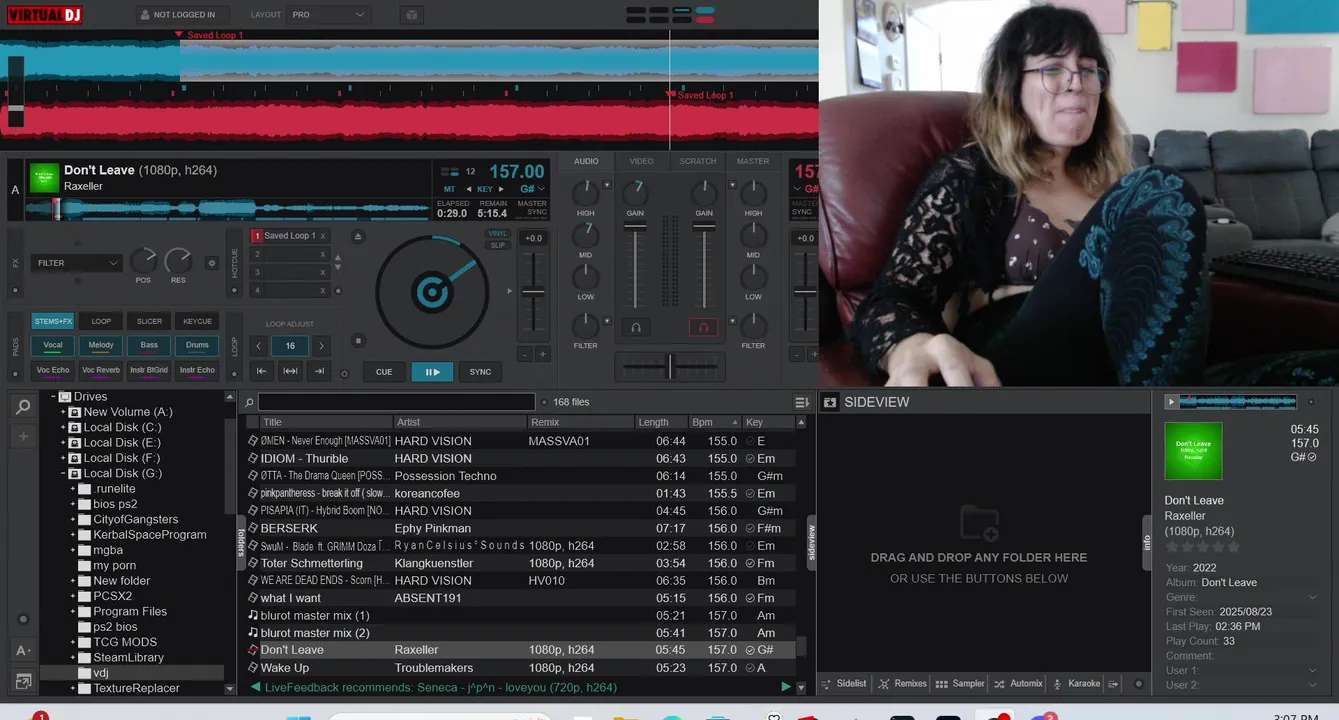Open the LAYOUT PRO dropdown

pyautogui.click(x=329, y=15)
